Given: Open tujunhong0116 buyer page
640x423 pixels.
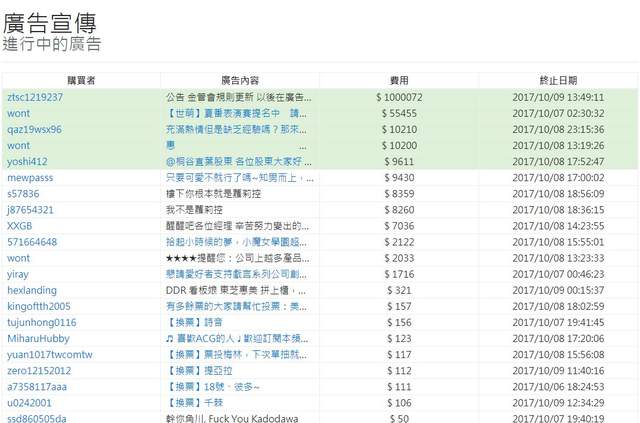Looking at the screenshot, I should tap(41, 322).
